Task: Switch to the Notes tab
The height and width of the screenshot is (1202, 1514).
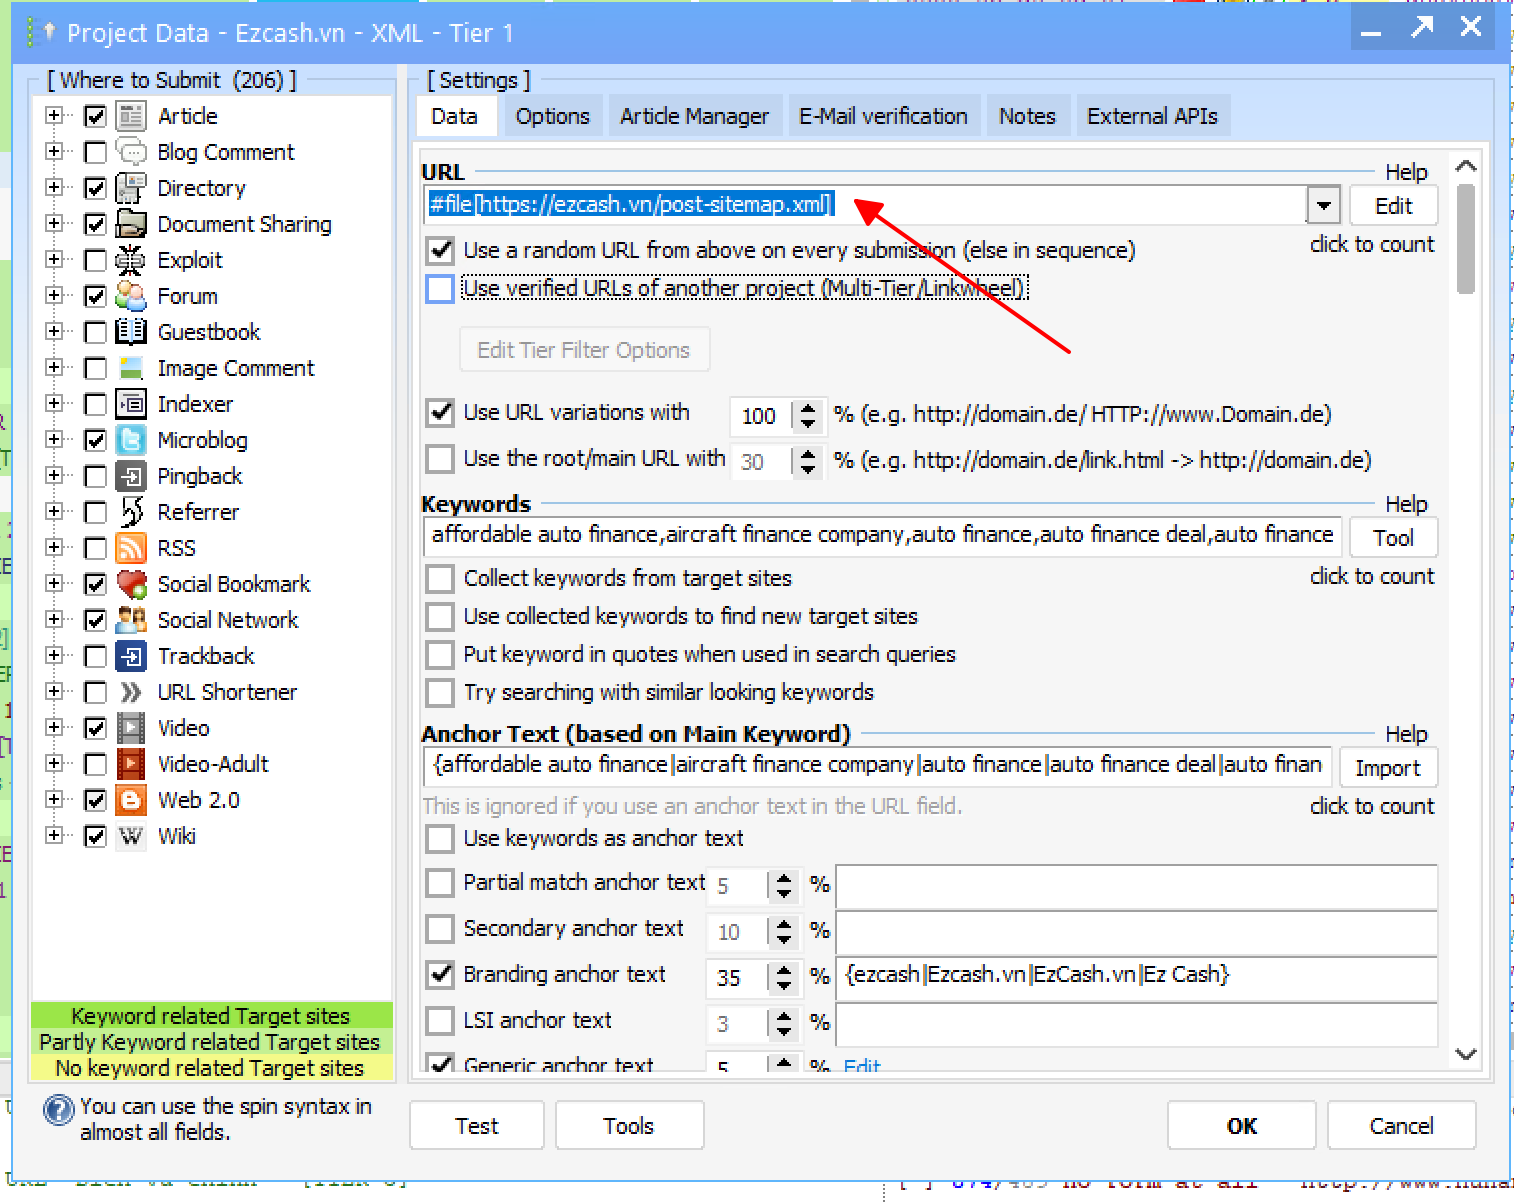Action: (x=1028, y=116)
